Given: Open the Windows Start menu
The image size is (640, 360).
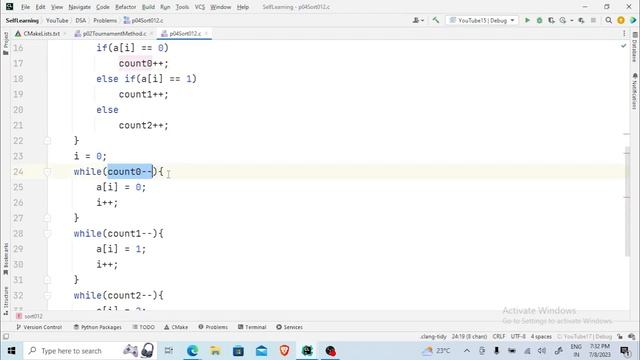Looking at the screenshot, I should coord(11,351).
